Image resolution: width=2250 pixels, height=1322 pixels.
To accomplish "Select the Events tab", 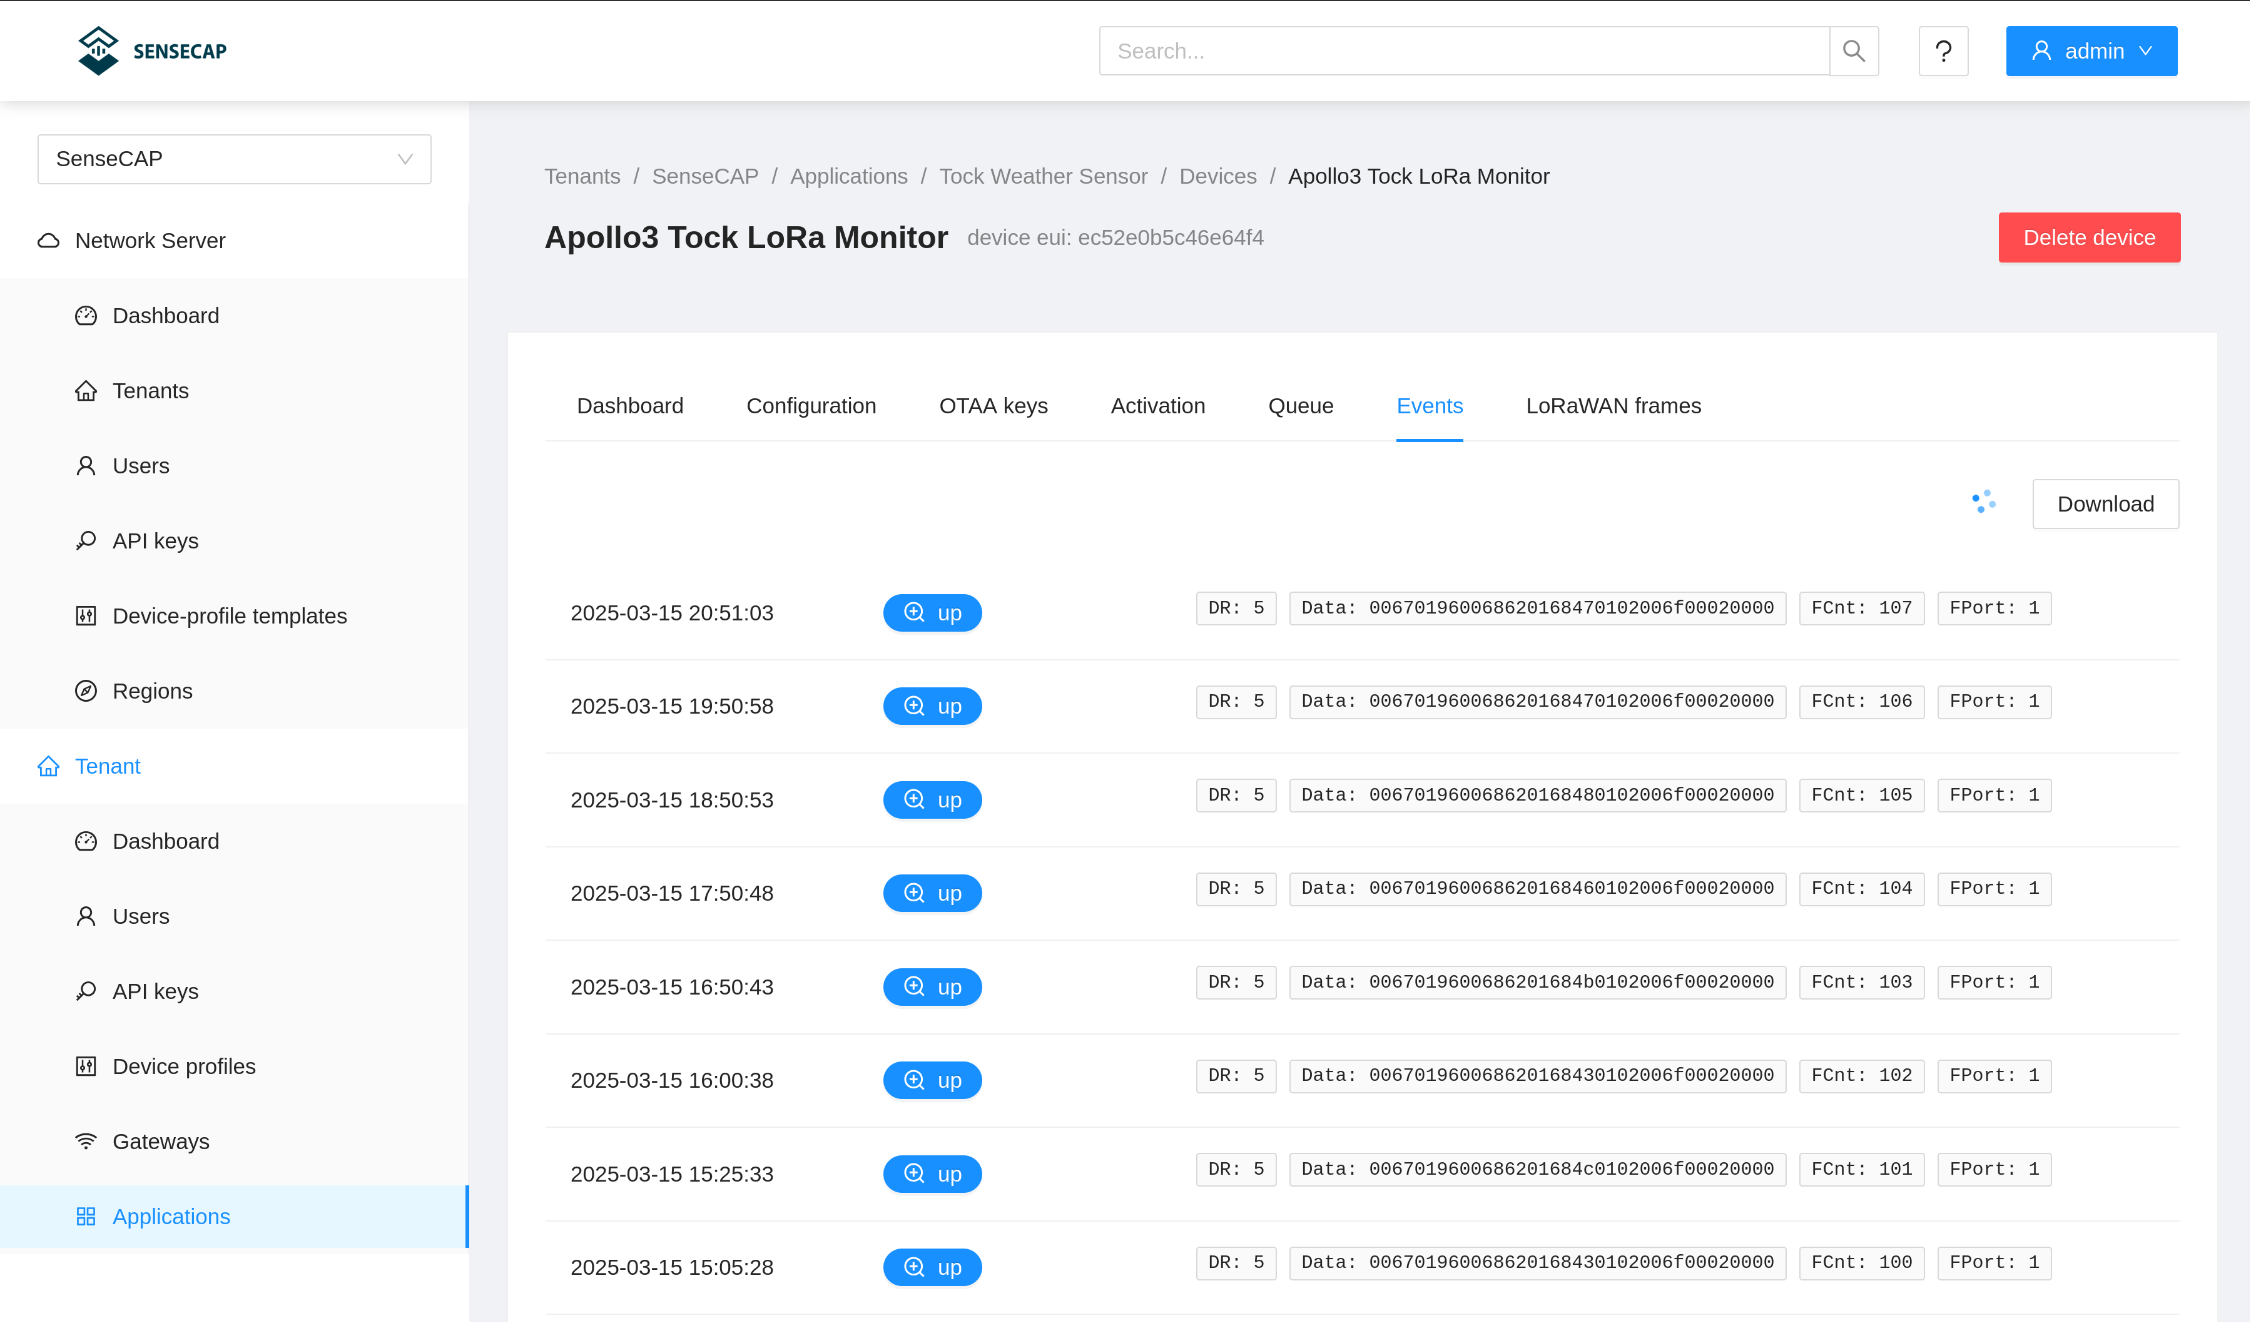I will click(x=1429, y=406).
